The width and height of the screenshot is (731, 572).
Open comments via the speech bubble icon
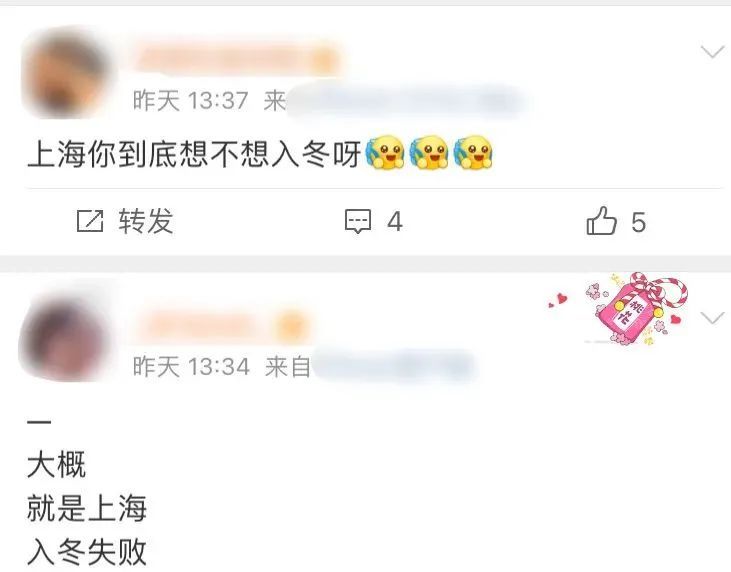tap(358, 221)
